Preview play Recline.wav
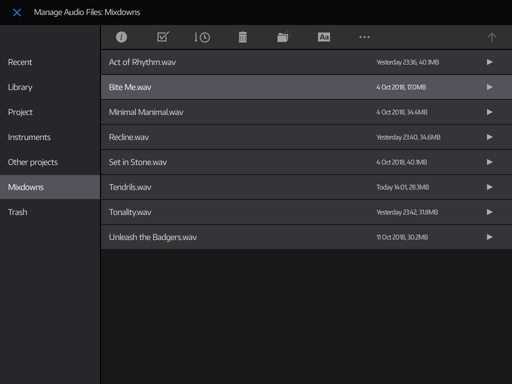This screenshot has width=512, height=384. (489, 137)
